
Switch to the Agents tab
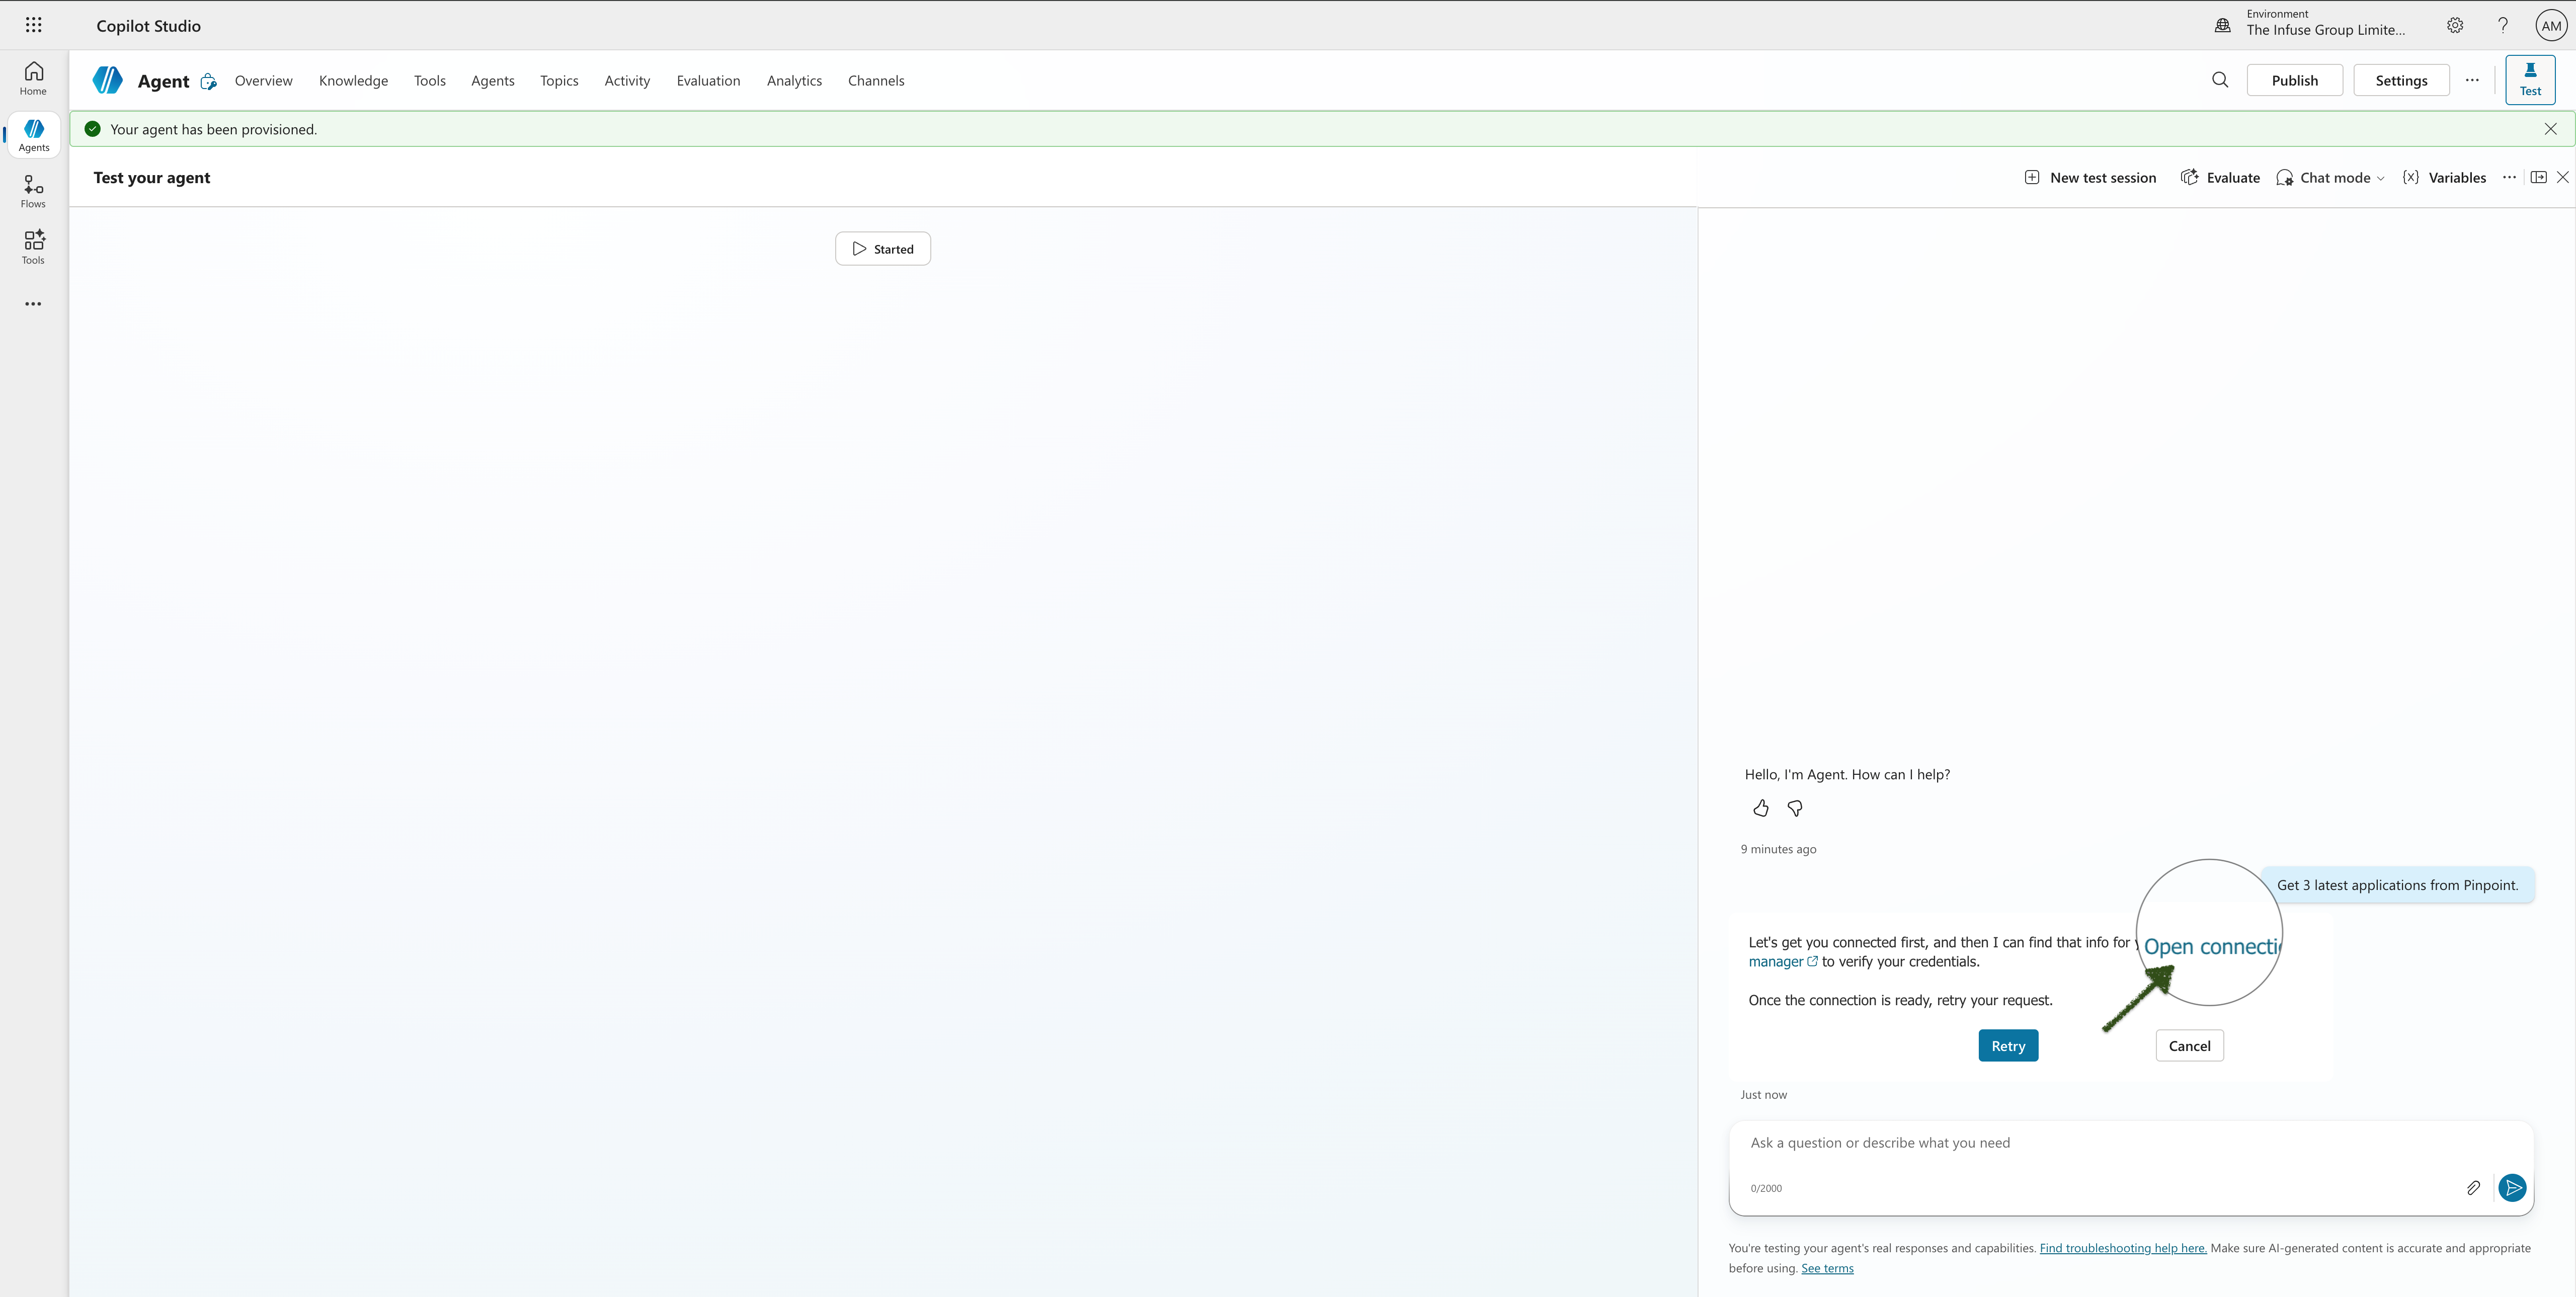pos(493,81)
